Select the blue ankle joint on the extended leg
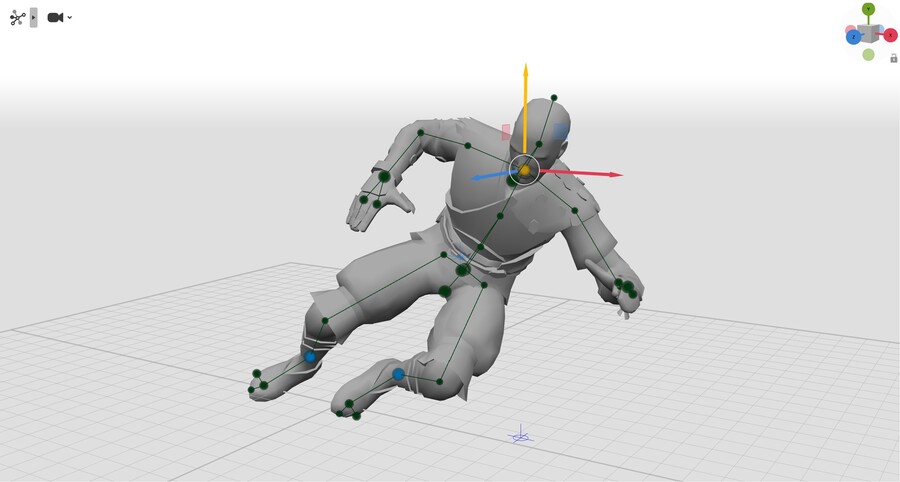The height and width of the screenshot is (482, 900). pos(310,356)
